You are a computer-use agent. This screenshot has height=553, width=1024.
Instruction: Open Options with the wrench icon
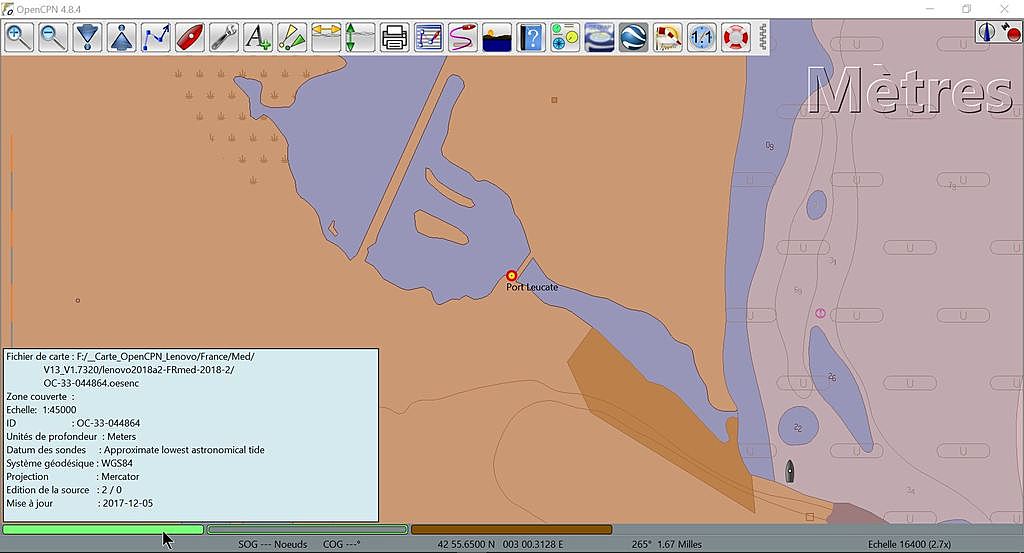coord(223,37)
